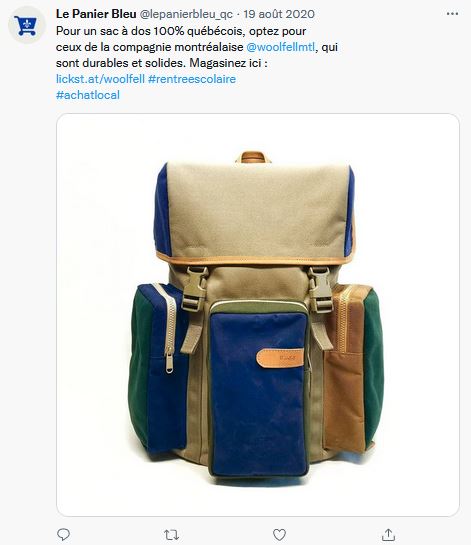Open the tweet's more options menu
This screenshot has width=471, height=545.
point(452,14)
